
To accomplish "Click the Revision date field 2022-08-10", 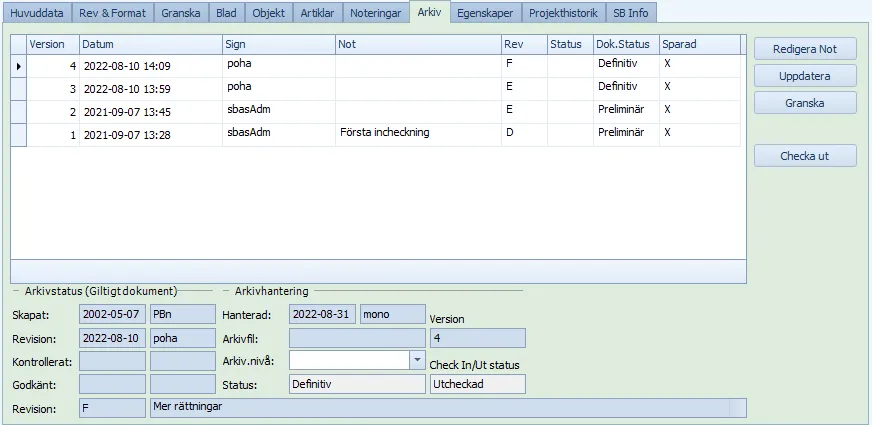I will coord(112,338).
